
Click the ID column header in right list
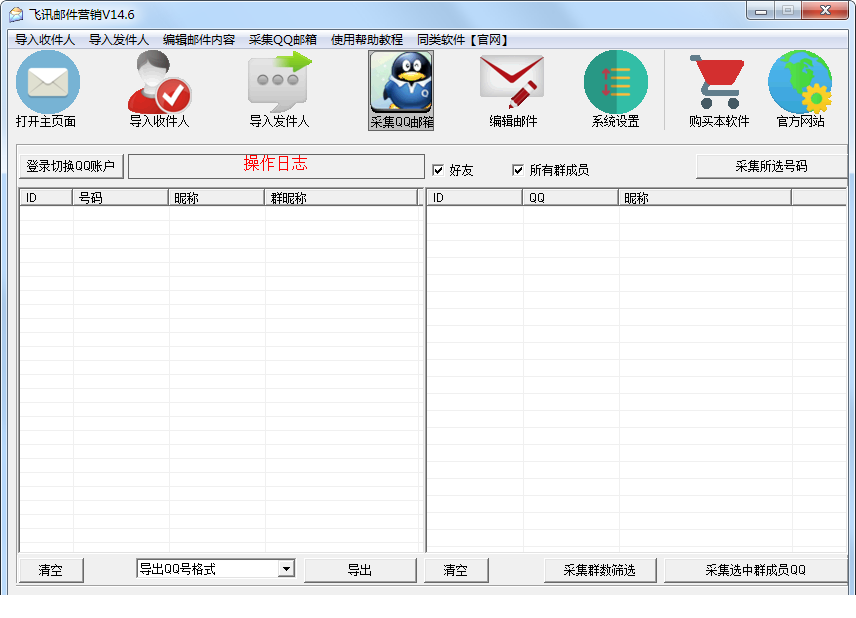(474, 198)
